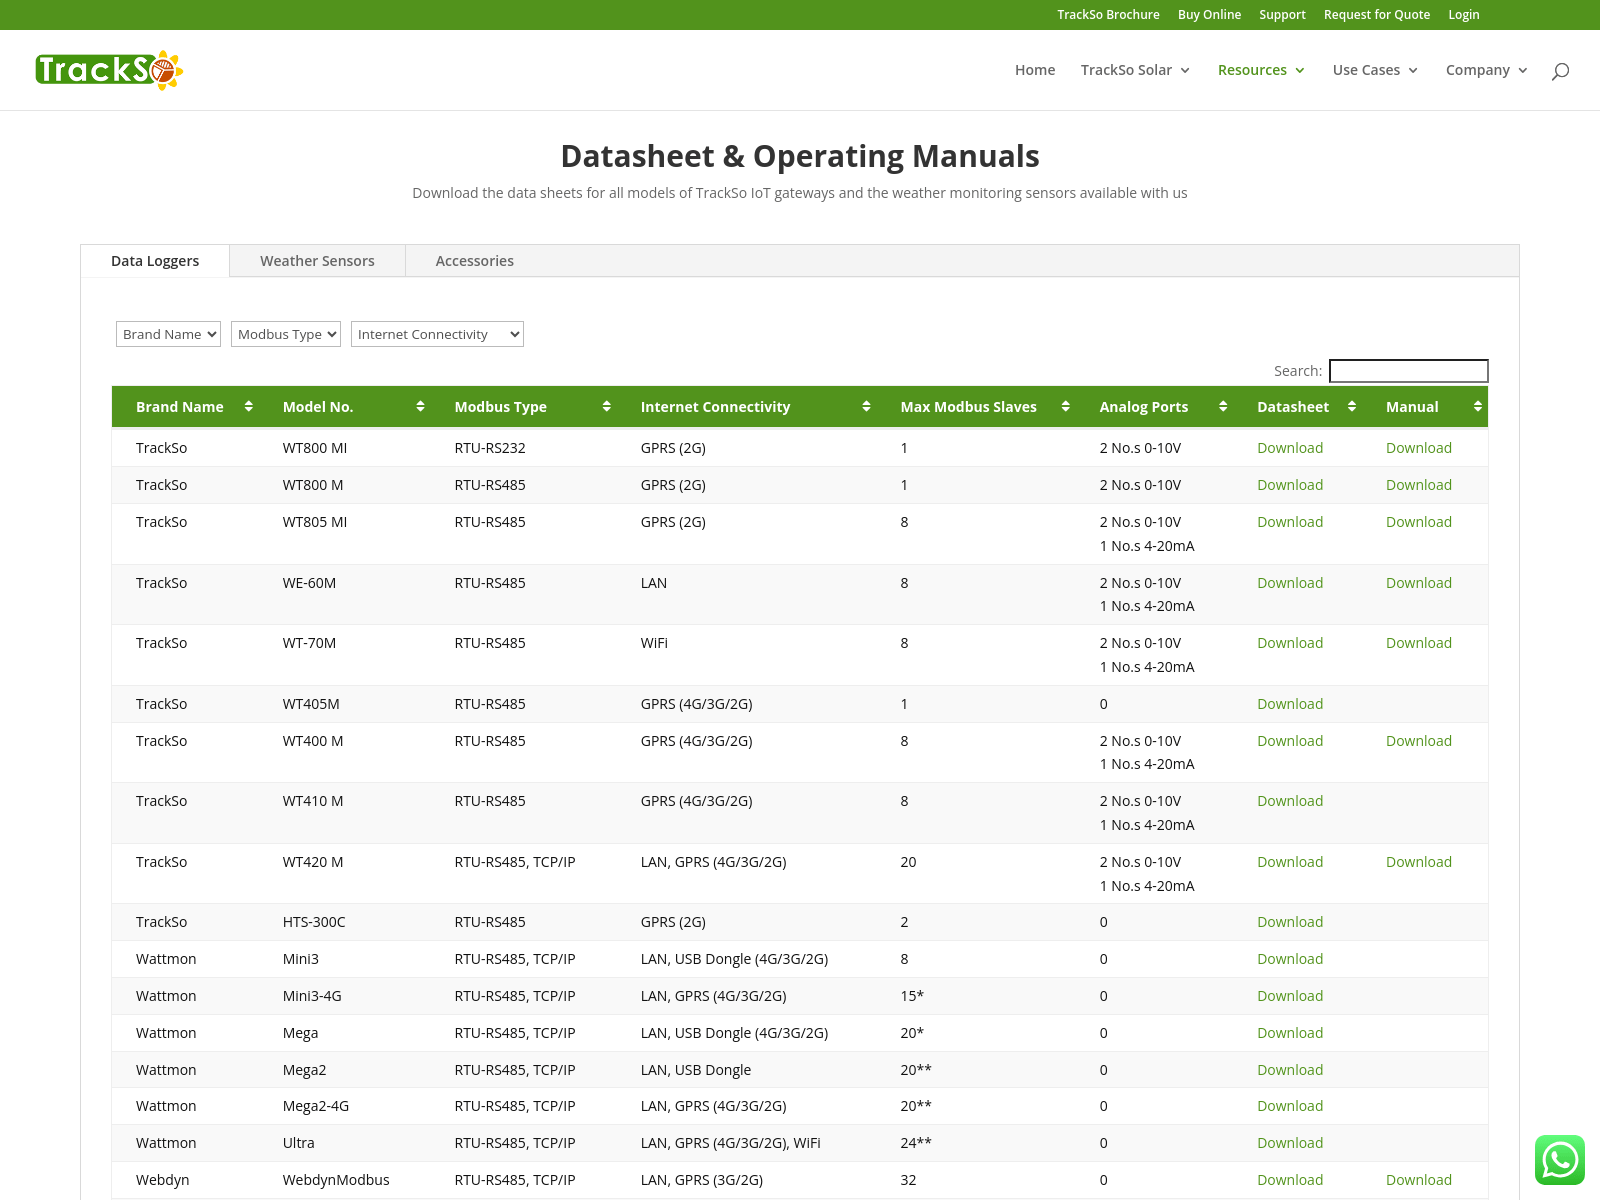Download the WT410 M datasheet
Viewport: 1600px width, 1200px height.
tap(1290, 801)
